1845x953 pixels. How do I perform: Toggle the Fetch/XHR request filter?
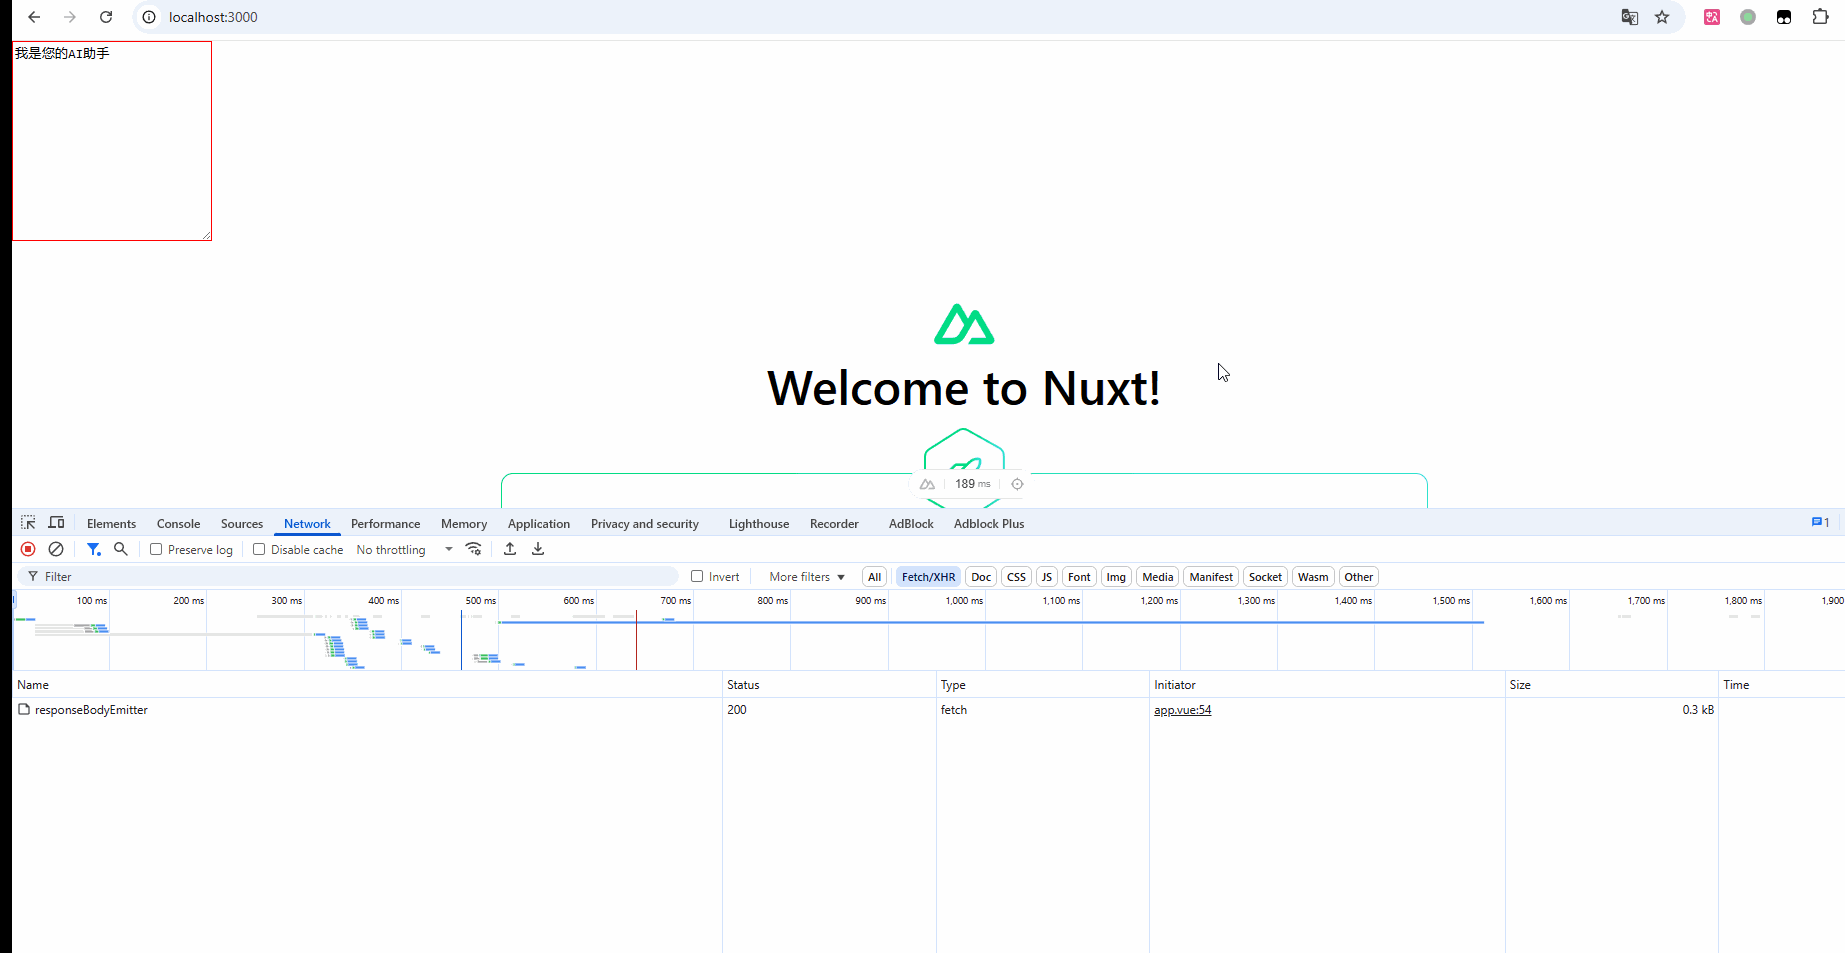928,577
